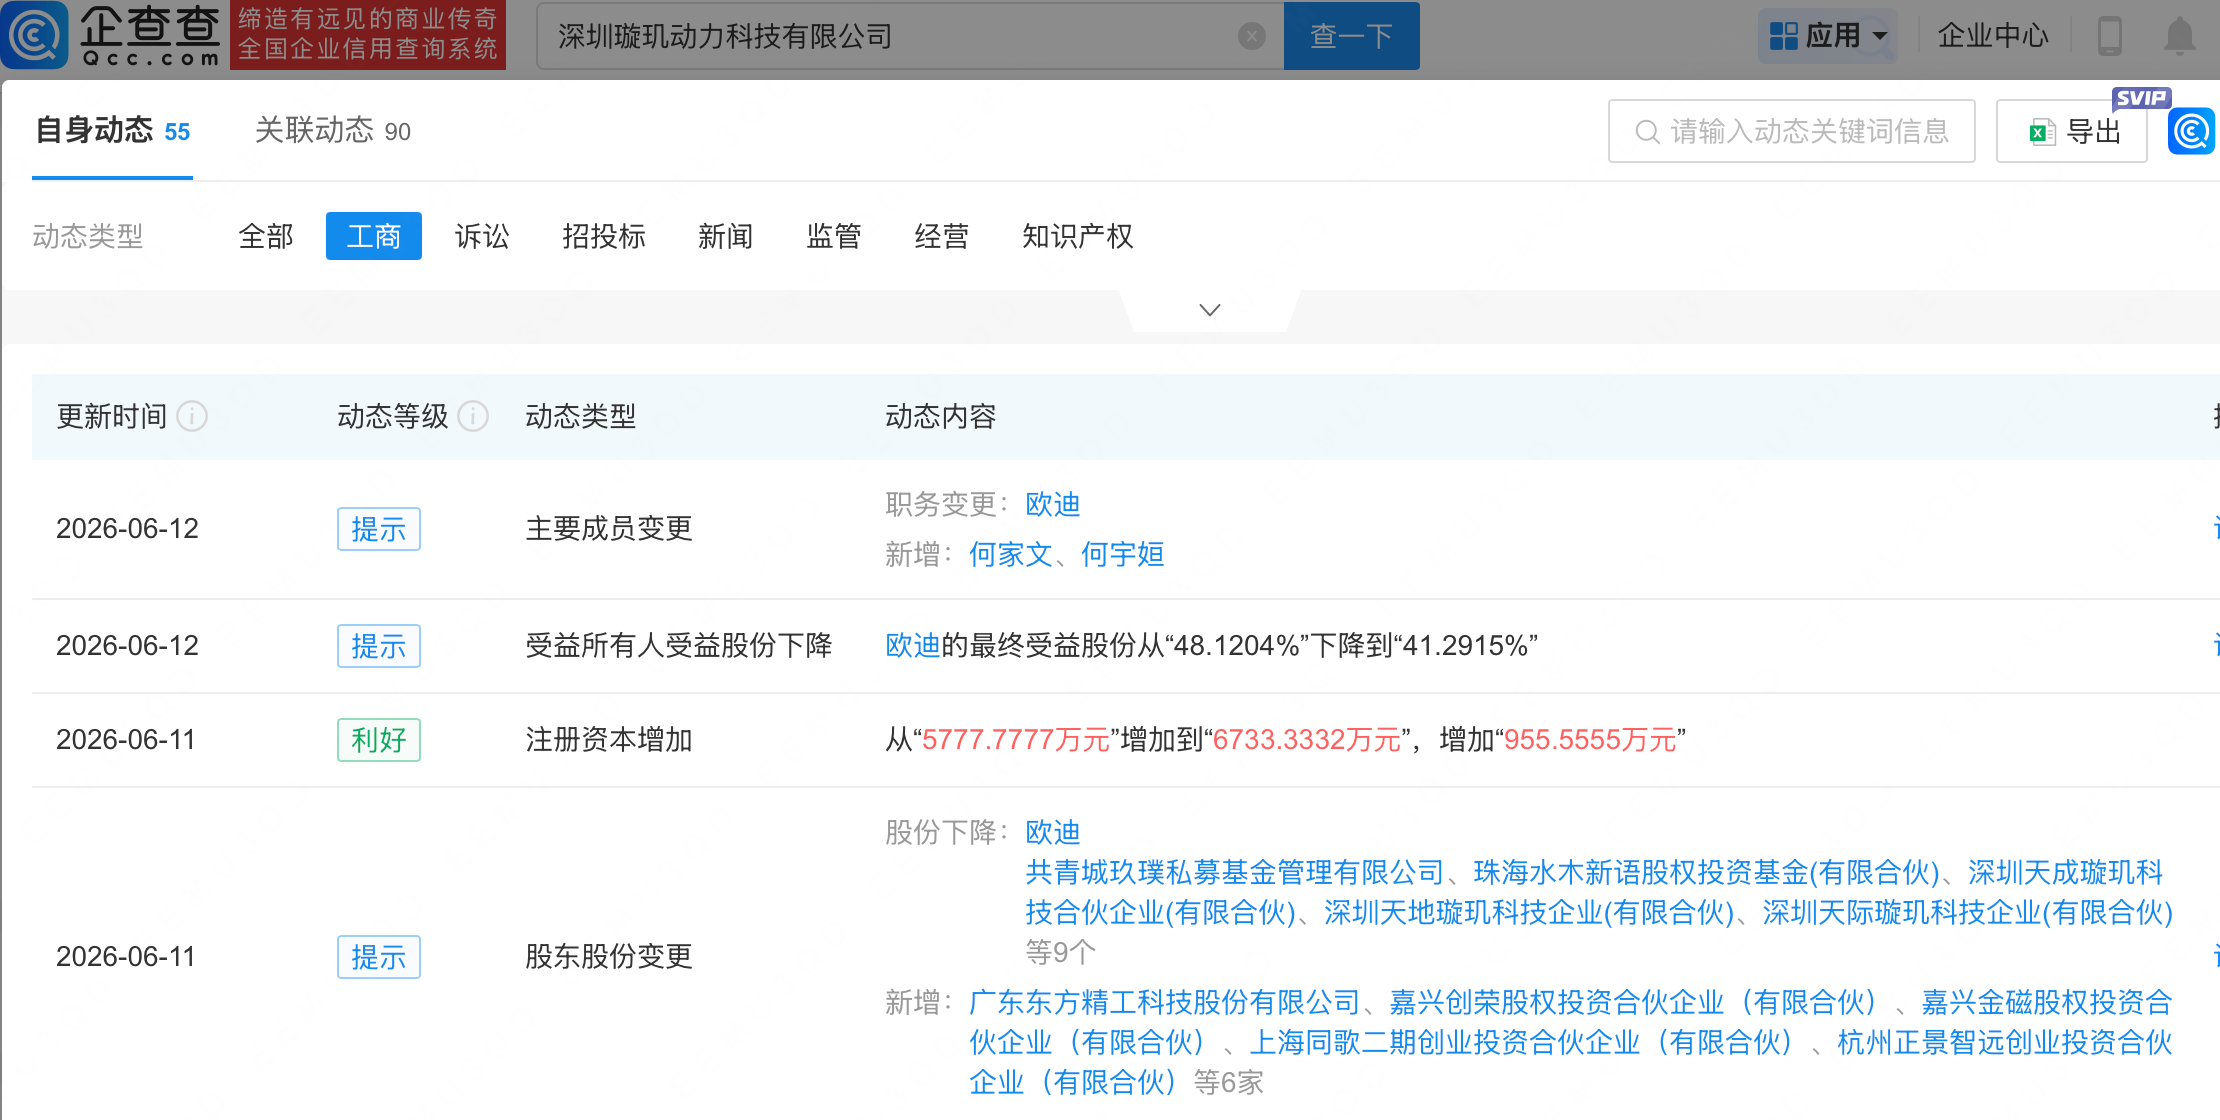Click 股东股份变更 type cell

609,957
